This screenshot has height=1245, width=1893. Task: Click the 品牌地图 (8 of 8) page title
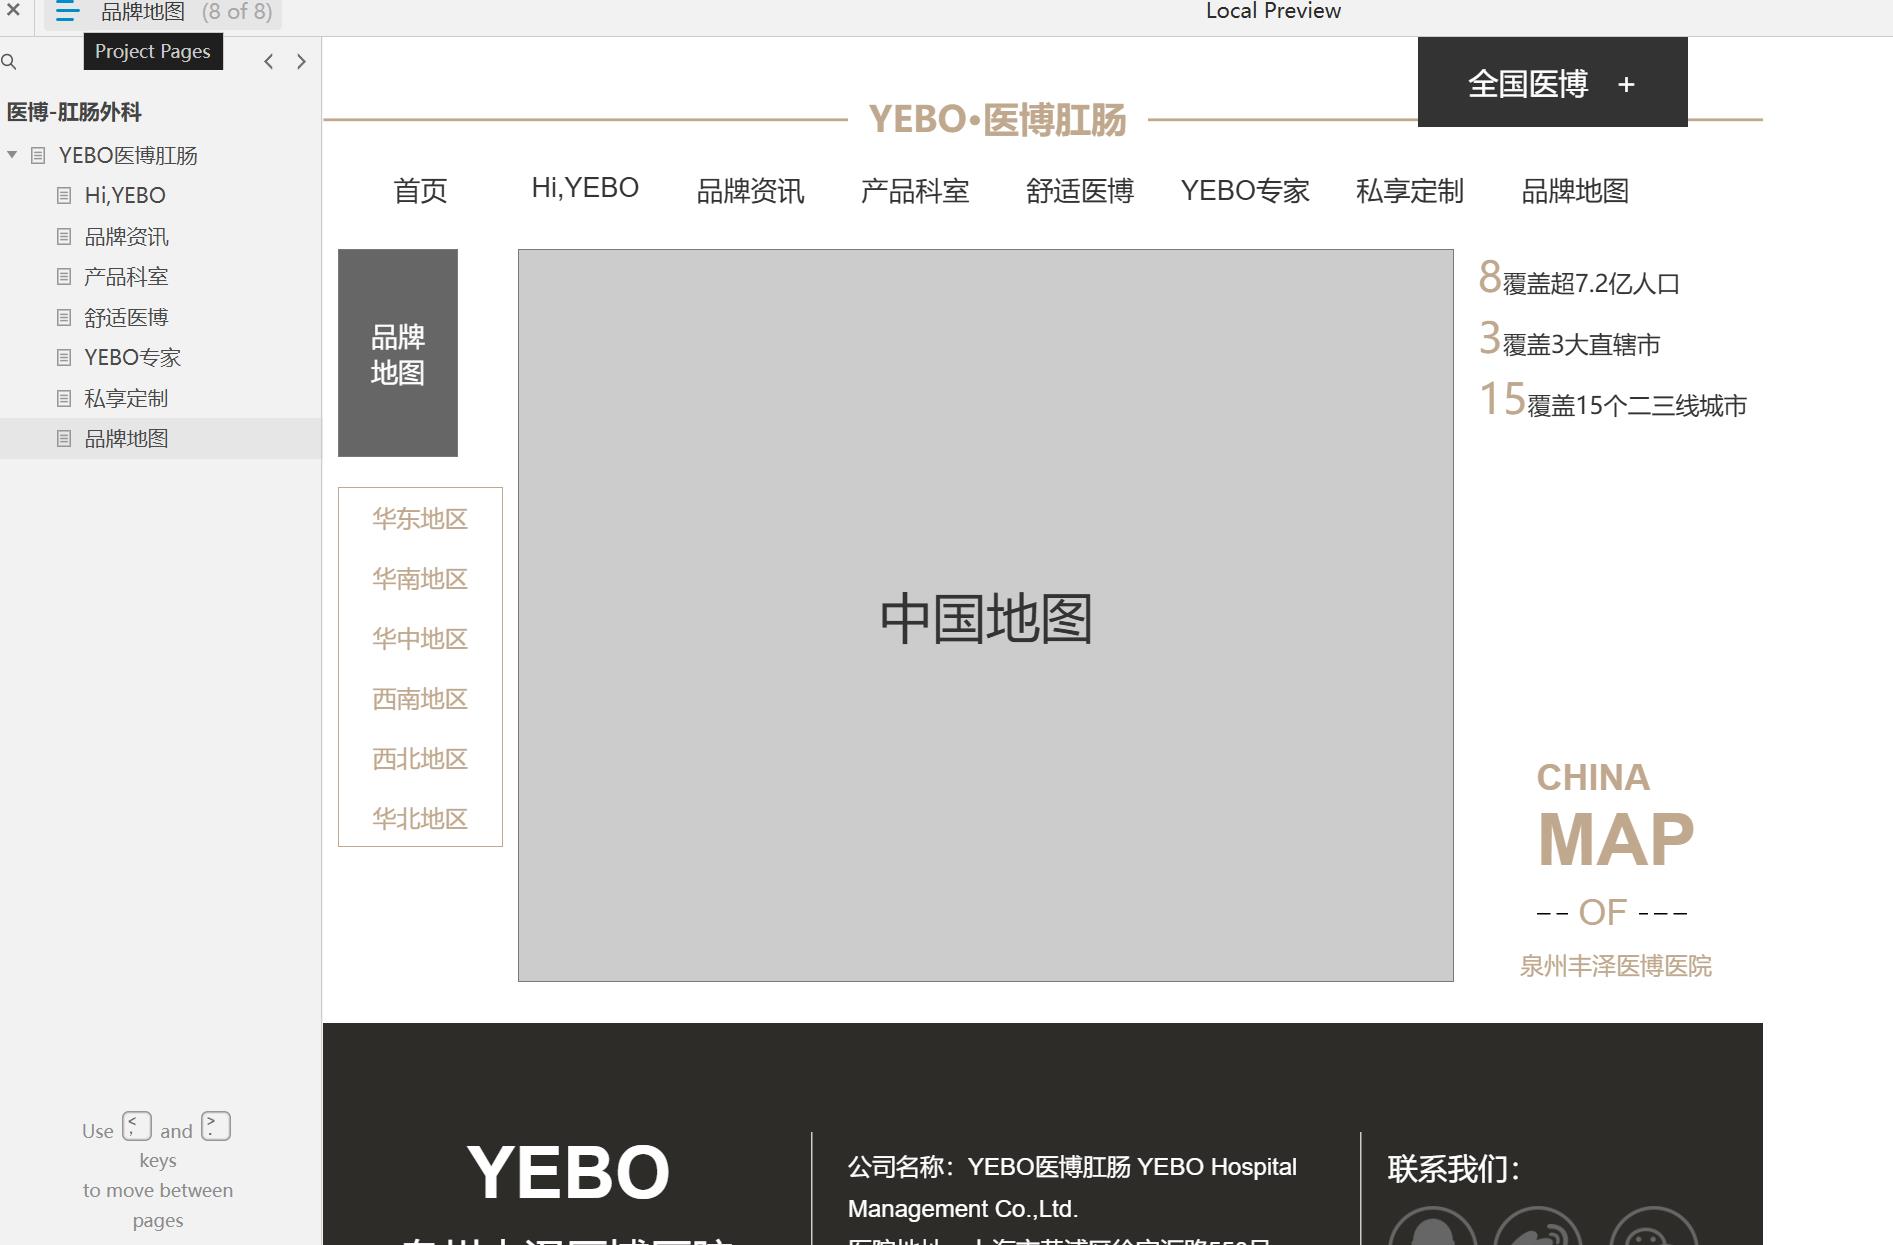coord(186,12)
